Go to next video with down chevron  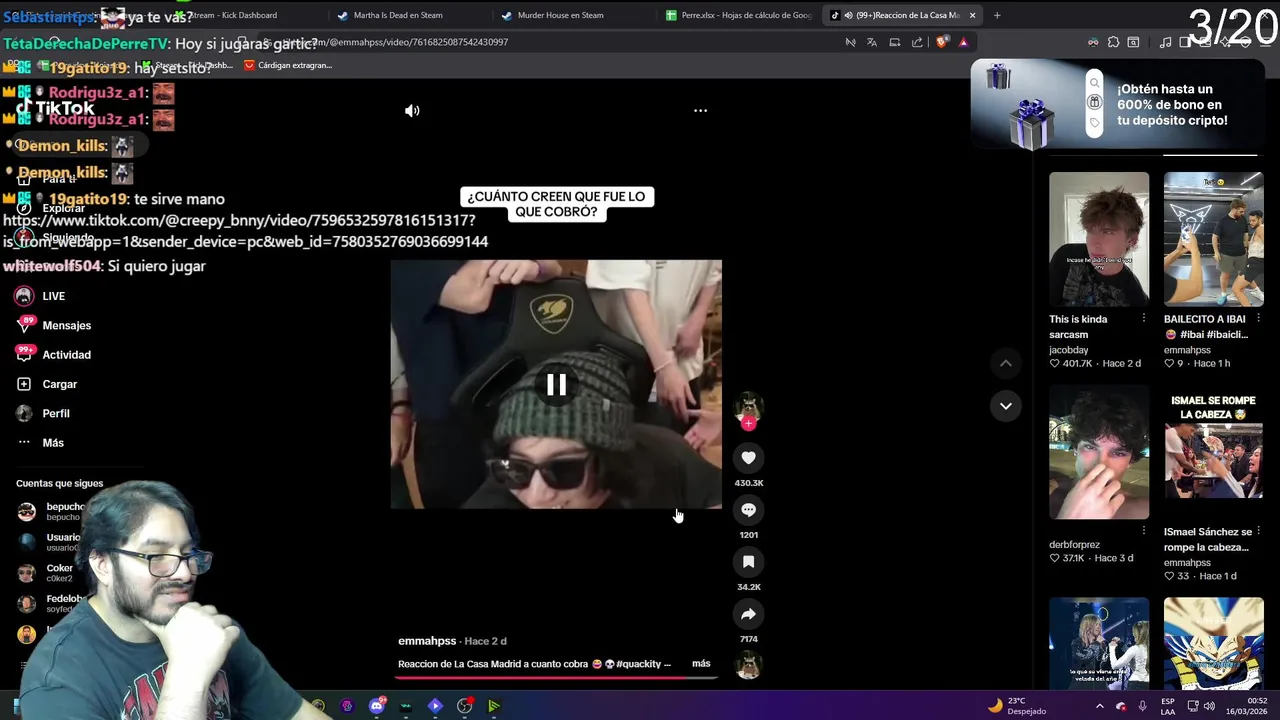(x=1005, y=406)
